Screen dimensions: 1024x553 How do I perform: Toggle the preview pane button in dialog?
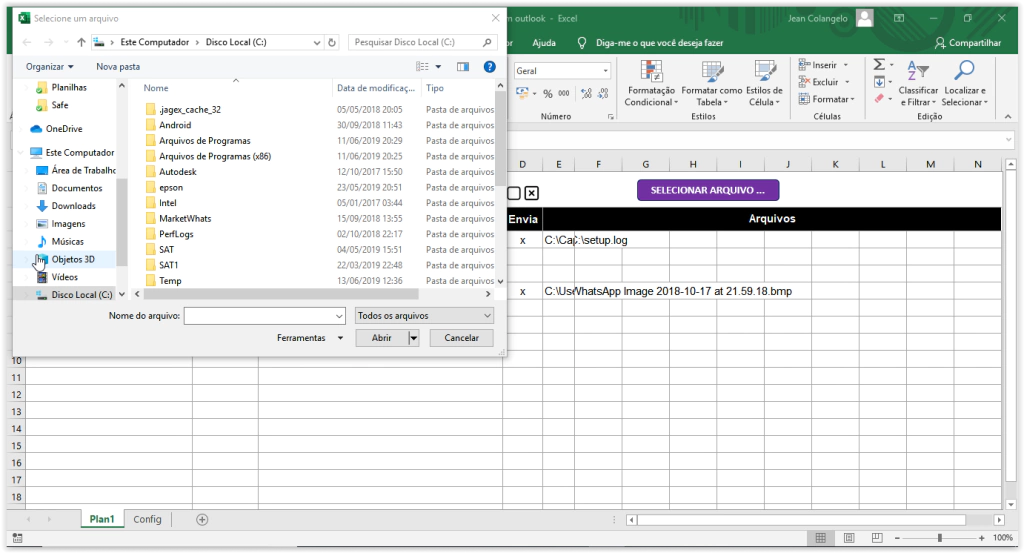point(463,67)
